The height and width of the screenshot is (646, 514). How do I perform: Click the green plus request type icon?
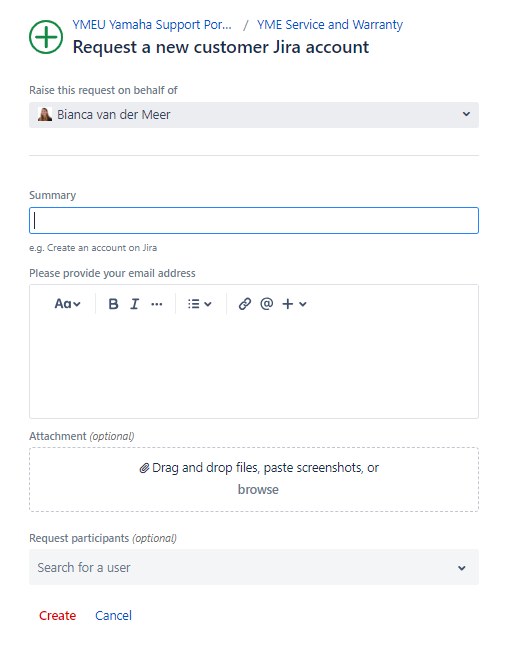[46, 37]
